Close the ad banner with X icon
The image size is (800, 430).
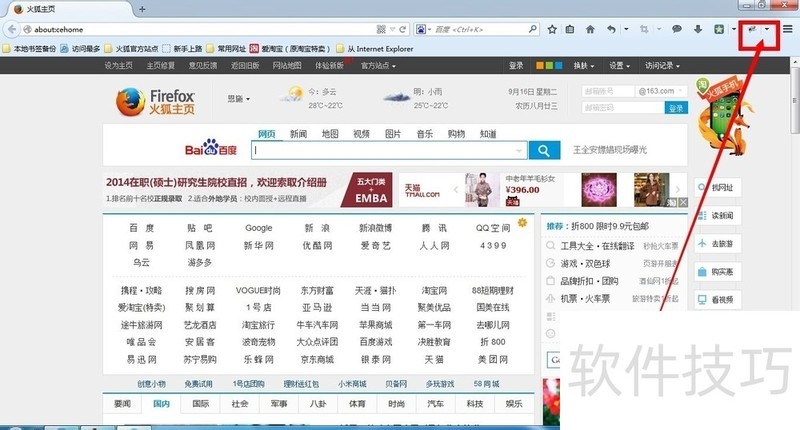tap(683, 203)
